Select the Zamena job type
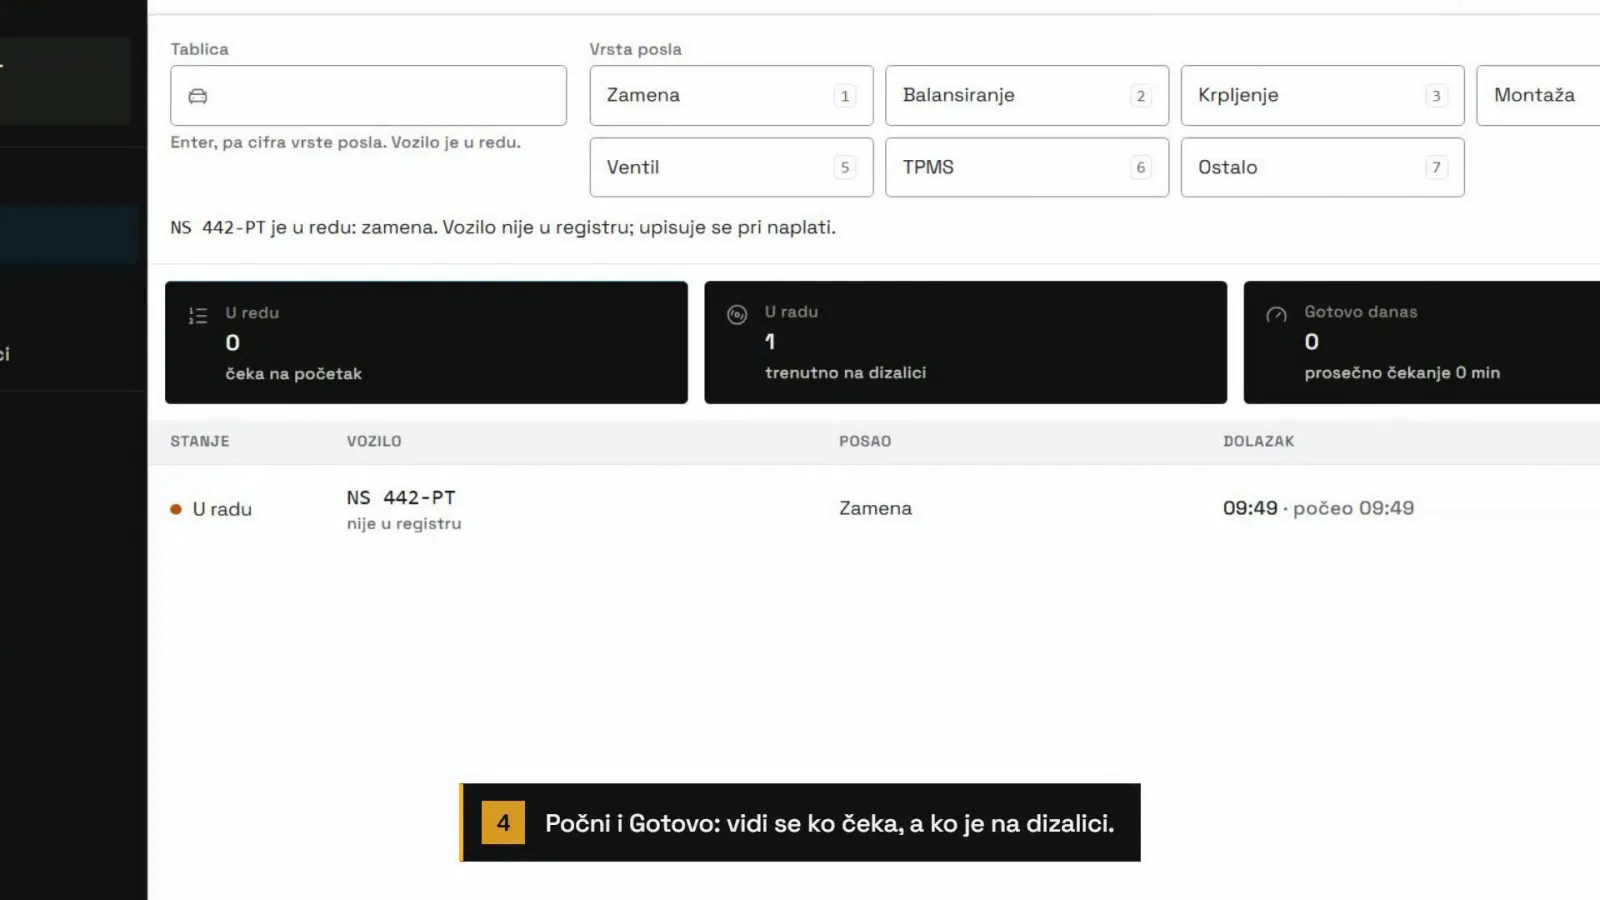The width and height of the screenshot is (1600, 900). [x=731, y=96]
